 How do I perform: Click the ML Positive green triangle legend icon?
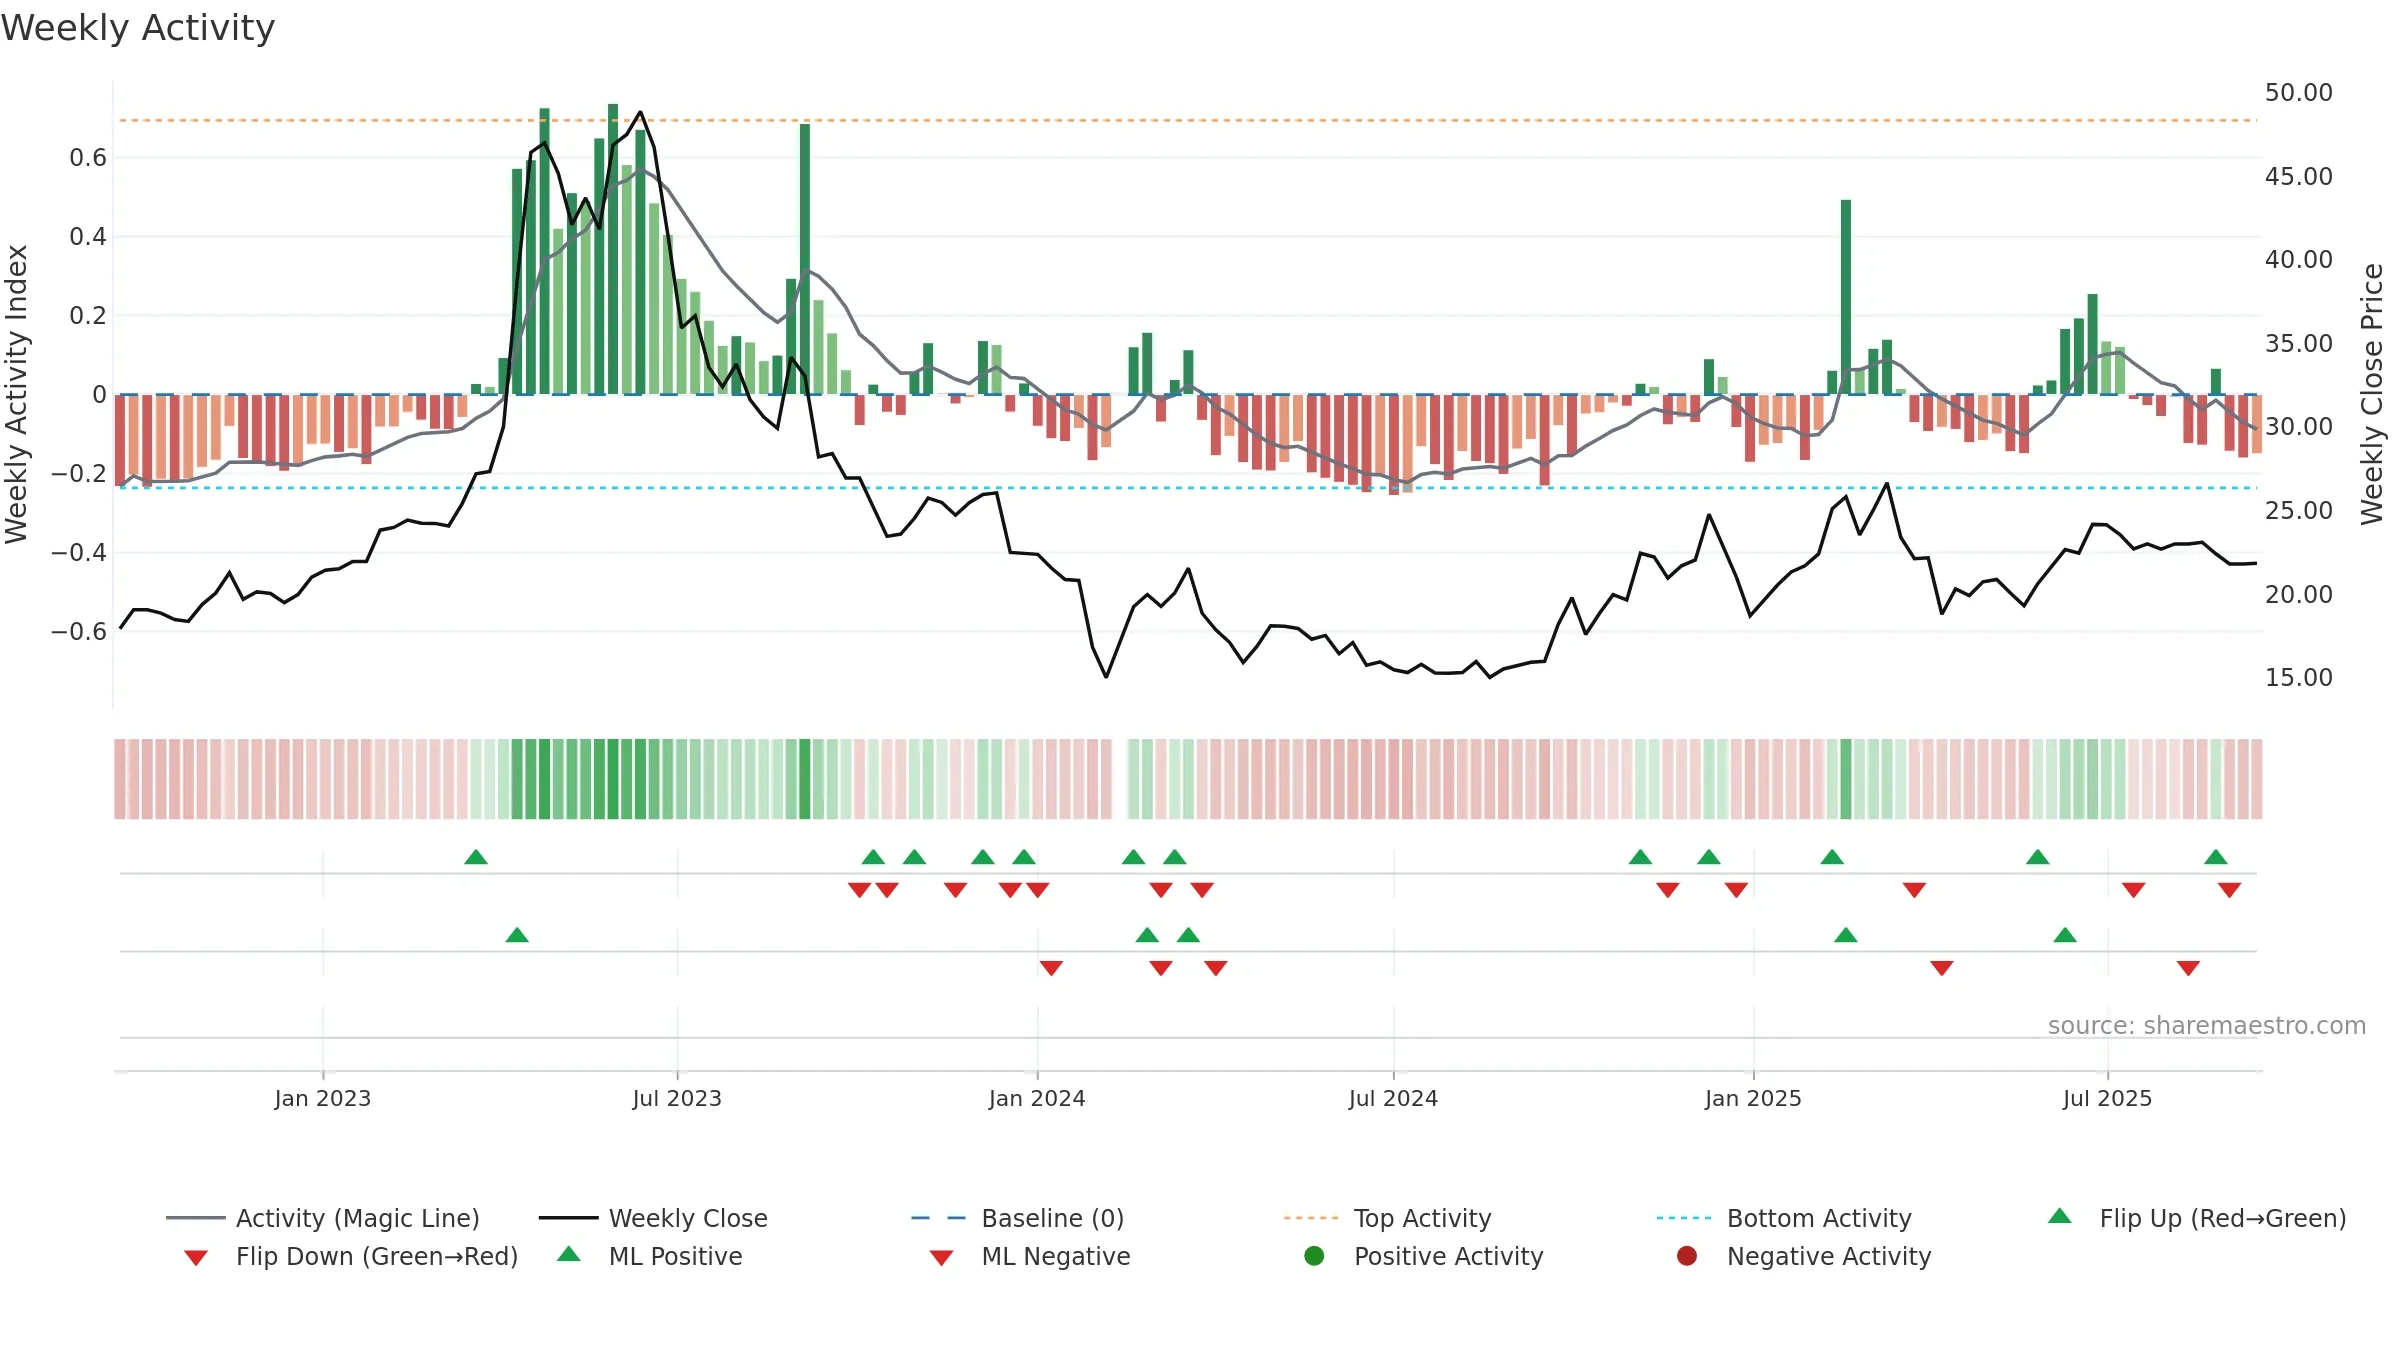point(569,1254)
